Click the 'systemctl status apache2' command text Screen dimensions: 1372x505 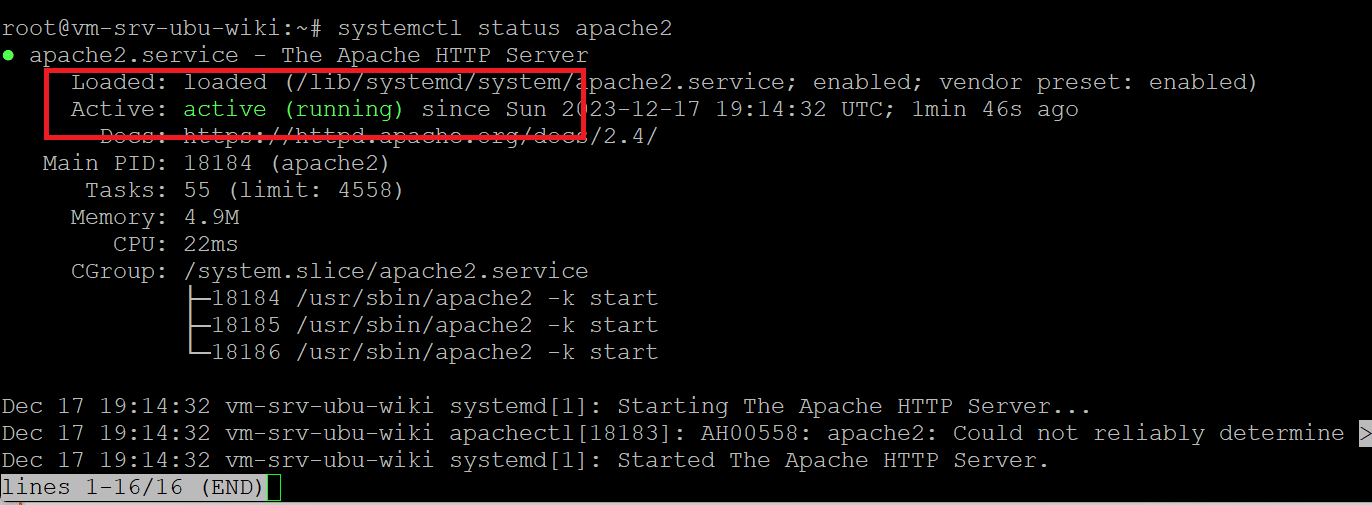(x=504, y=29)
